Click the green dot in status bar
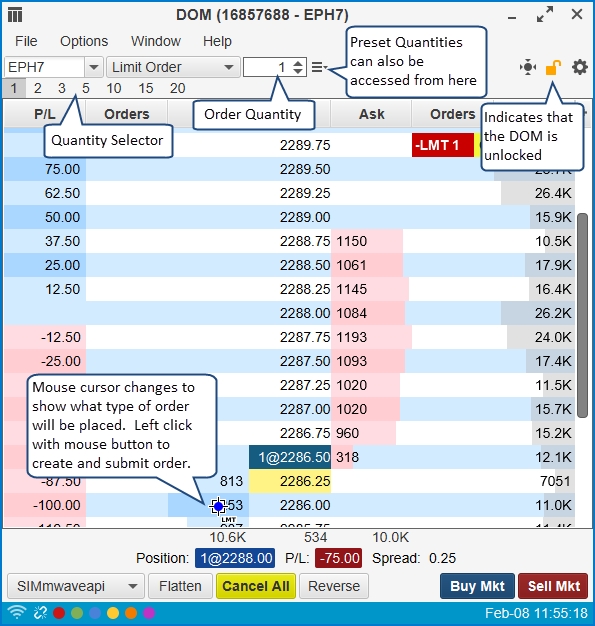This screenshot has width=595, height=626. [77, 613]
